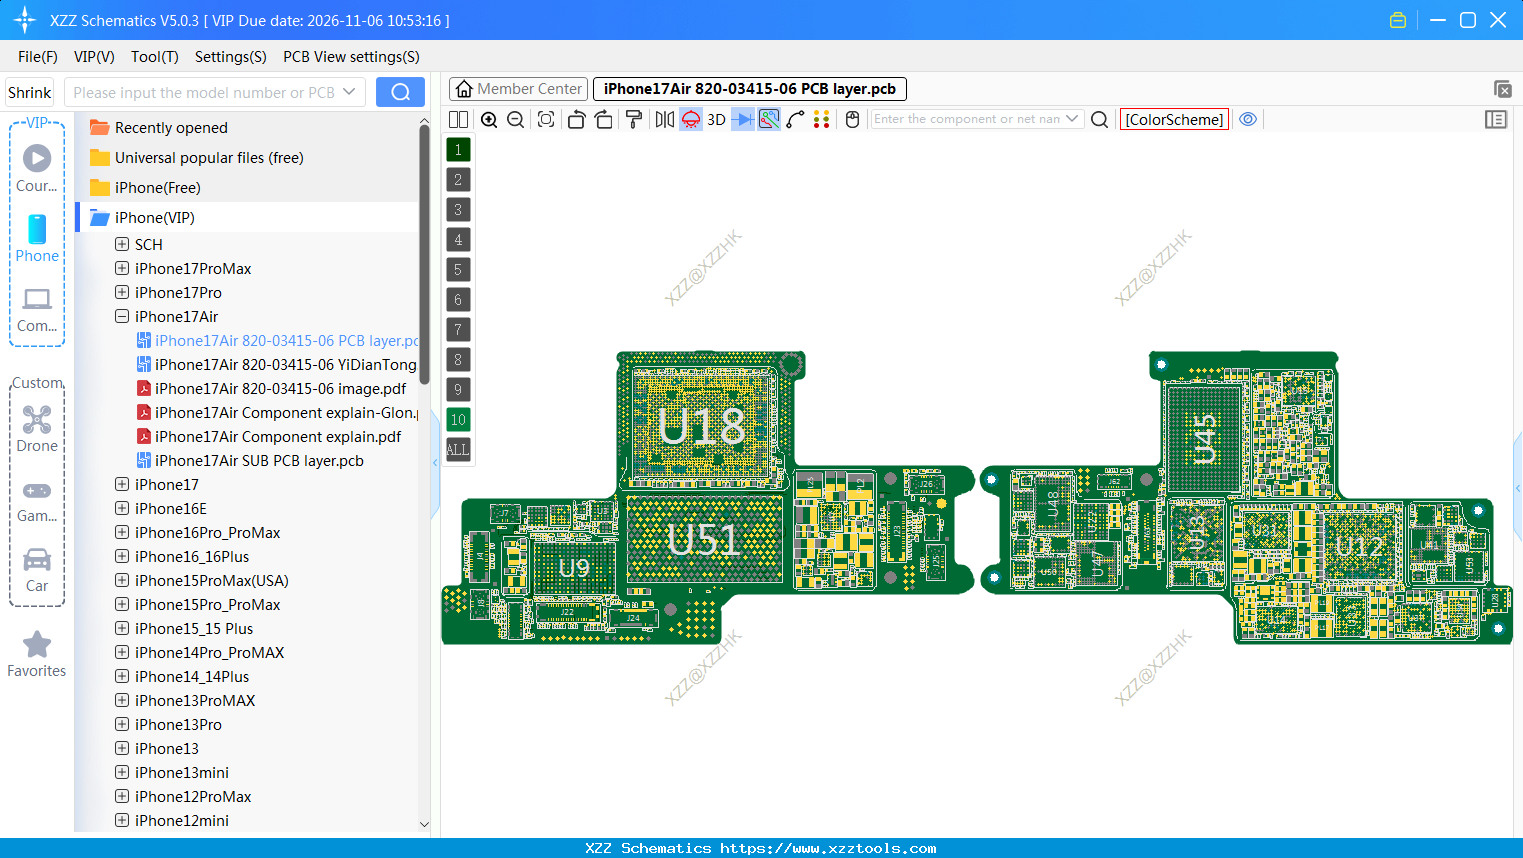This screenshot has height=858, width=1523.
Task: Click the mouse settings icon in toolbar
Action: [x=851, y=119]
